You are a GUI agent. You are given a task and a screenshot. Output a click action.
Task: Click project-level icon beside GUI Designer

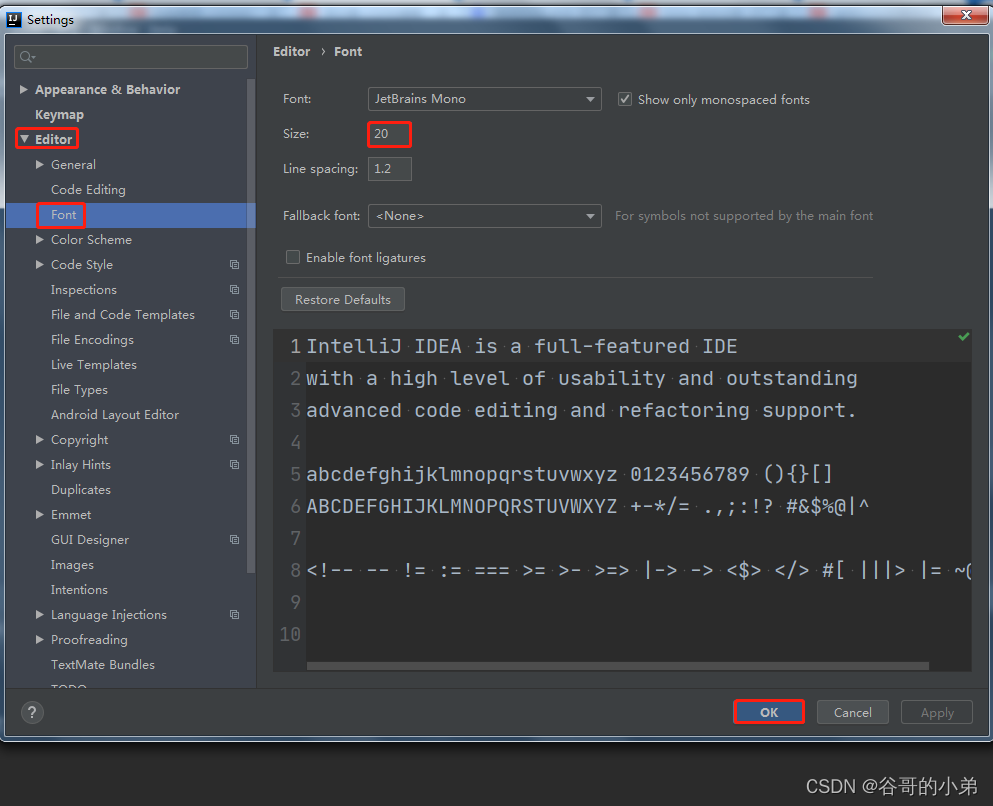pyautogui.click(x=234, y=539)
